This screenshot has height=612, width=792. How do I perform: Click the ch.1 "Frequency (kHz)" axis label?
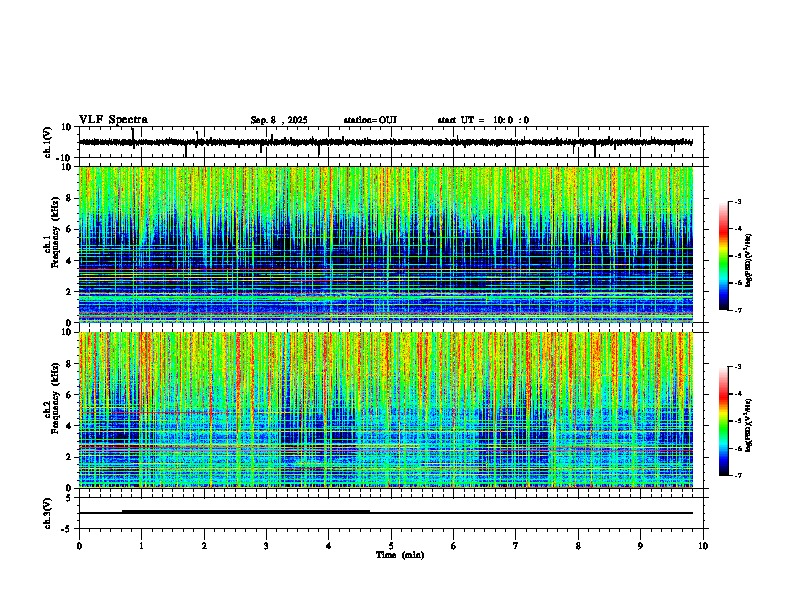click(x=55, y=232)
